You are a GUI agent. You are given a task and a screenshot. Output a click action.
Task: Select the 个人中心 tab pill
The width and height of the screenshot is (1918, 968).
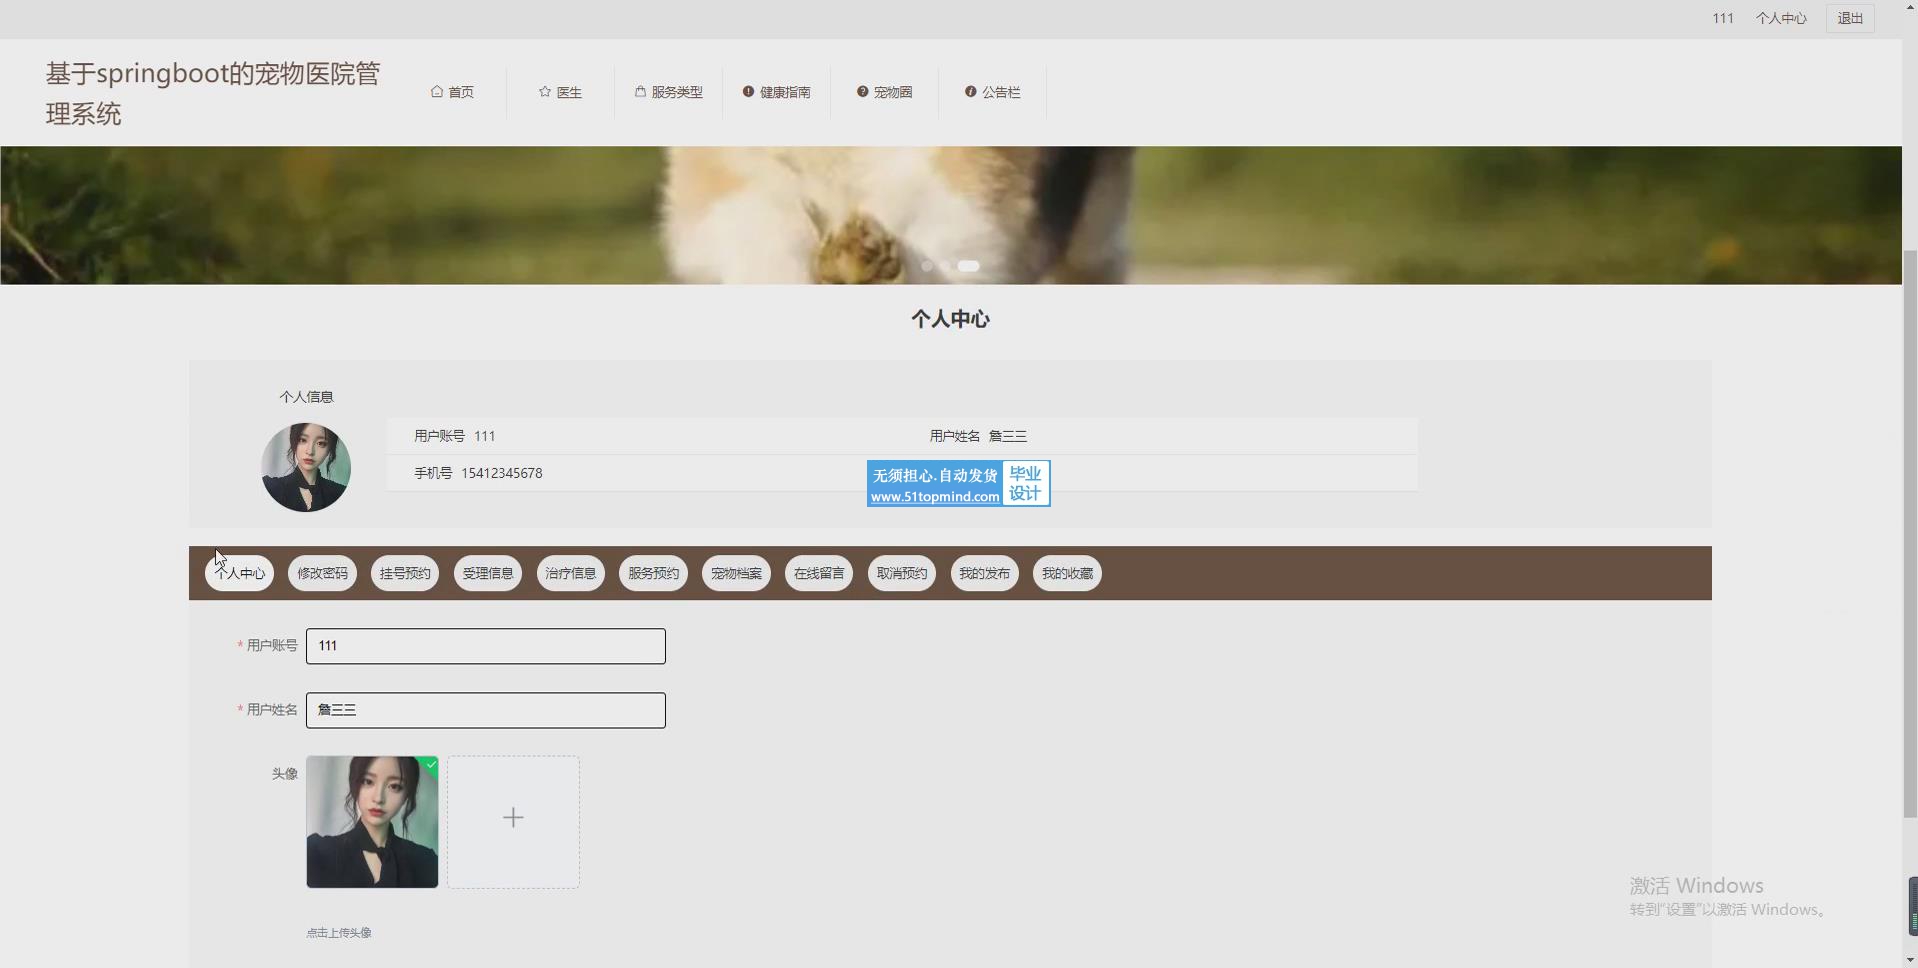(240, 574)
